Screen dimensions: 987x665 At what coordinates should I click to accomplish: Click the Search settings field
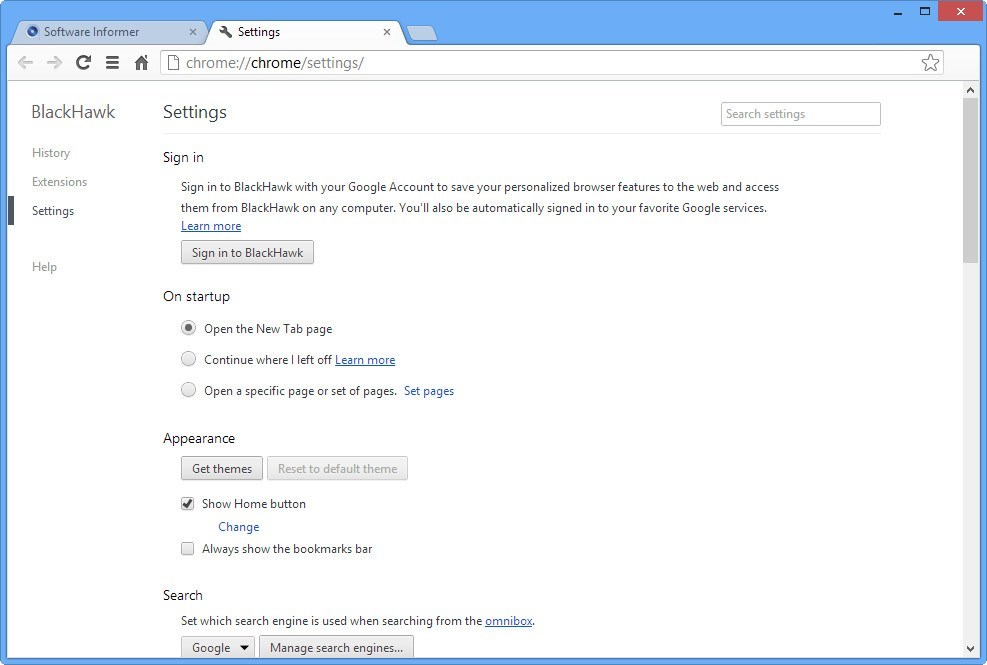point(800,114)
